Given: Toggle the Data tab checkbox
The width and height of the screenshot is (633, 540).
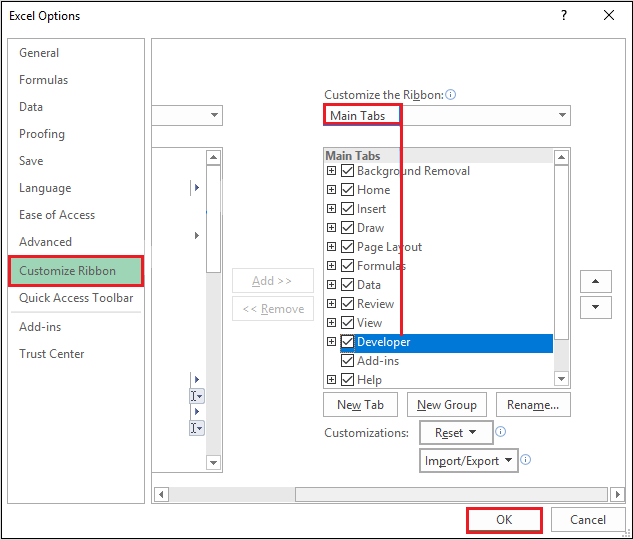Looking at the screenshot, I should pos(347,285).
